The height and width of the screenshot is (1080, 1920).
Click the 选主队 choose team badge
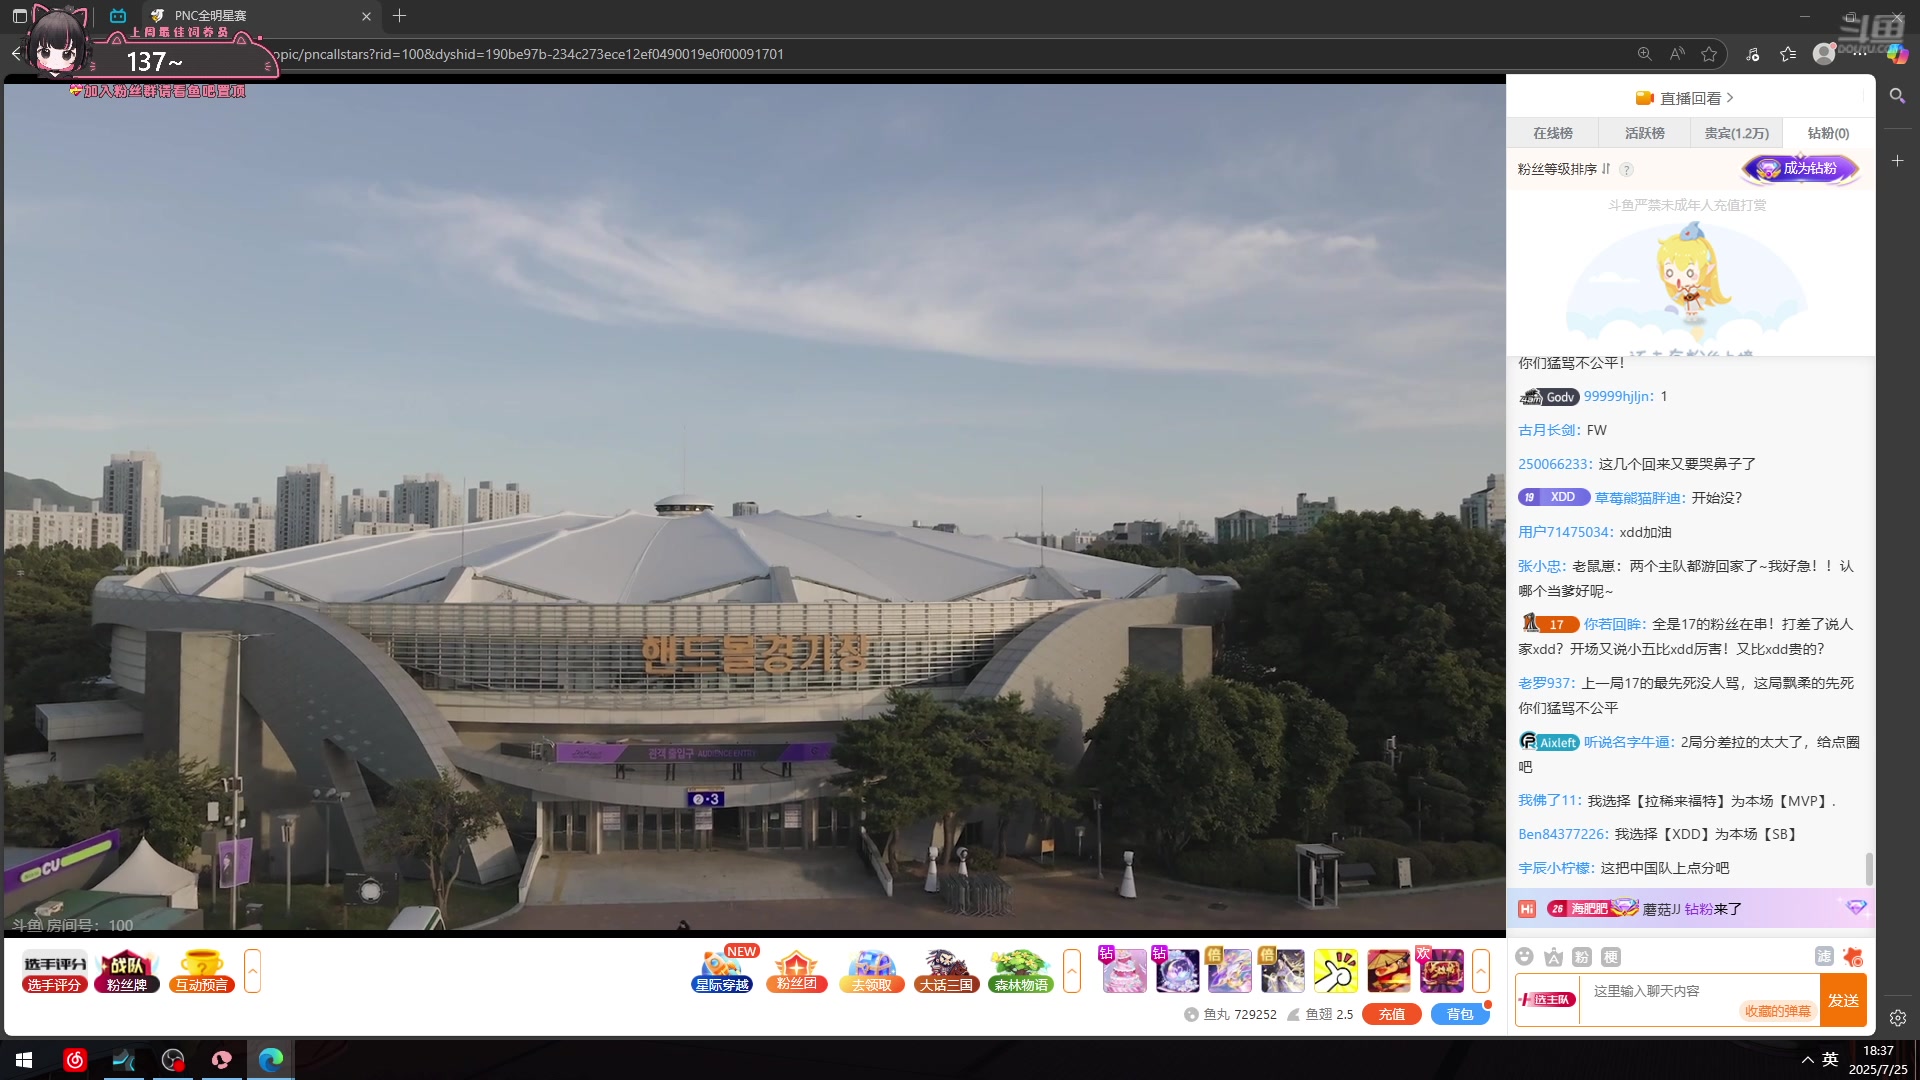pyautogui.click(x=1547, y=999)
